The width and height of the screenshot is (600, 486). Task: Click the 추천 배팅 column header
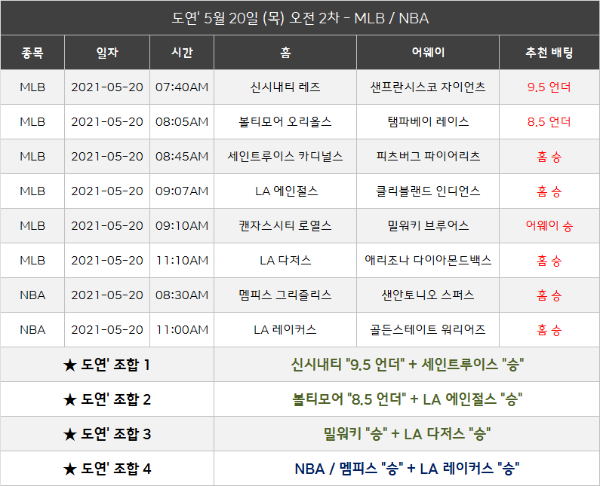549,52
